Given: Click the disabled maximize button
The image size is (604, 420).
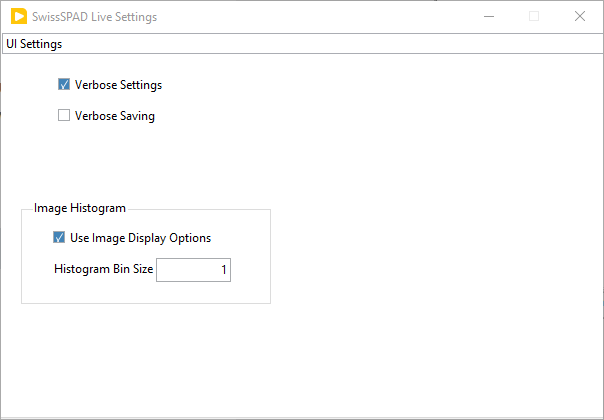Looking at the screenshot, I should click(534, 16).
